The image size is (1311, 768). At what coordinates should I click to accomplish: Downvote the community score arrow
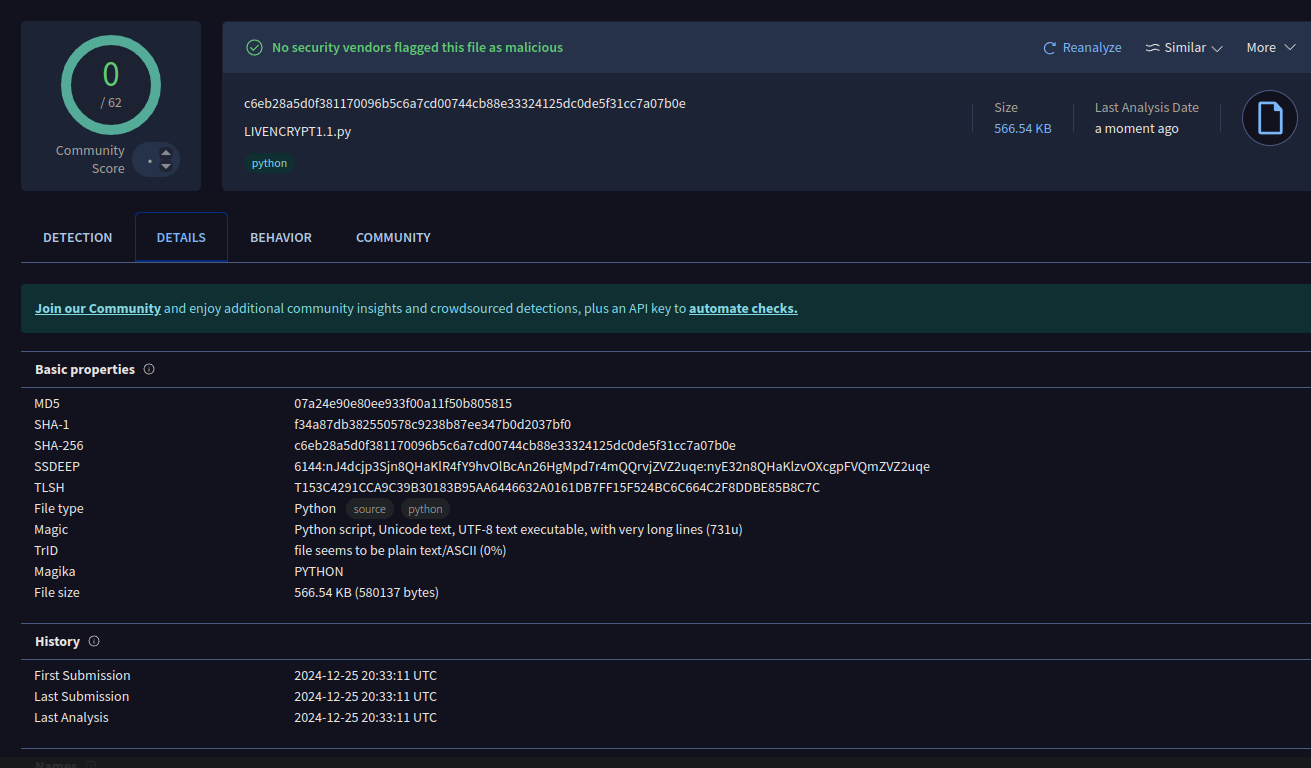click(x=166, y=167)
